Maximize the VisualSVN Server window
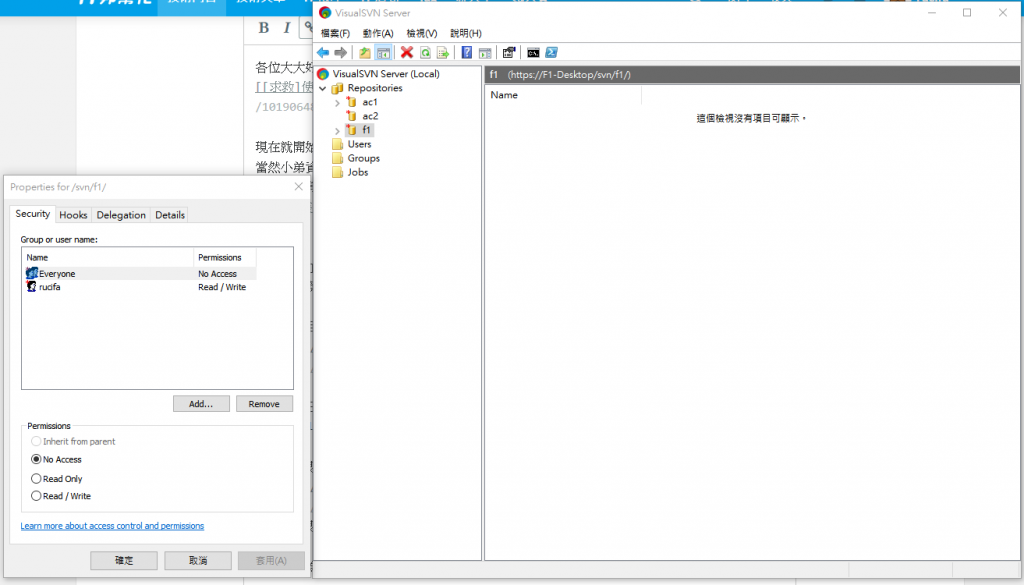1024x585 pixels. [x=967, y=12]
